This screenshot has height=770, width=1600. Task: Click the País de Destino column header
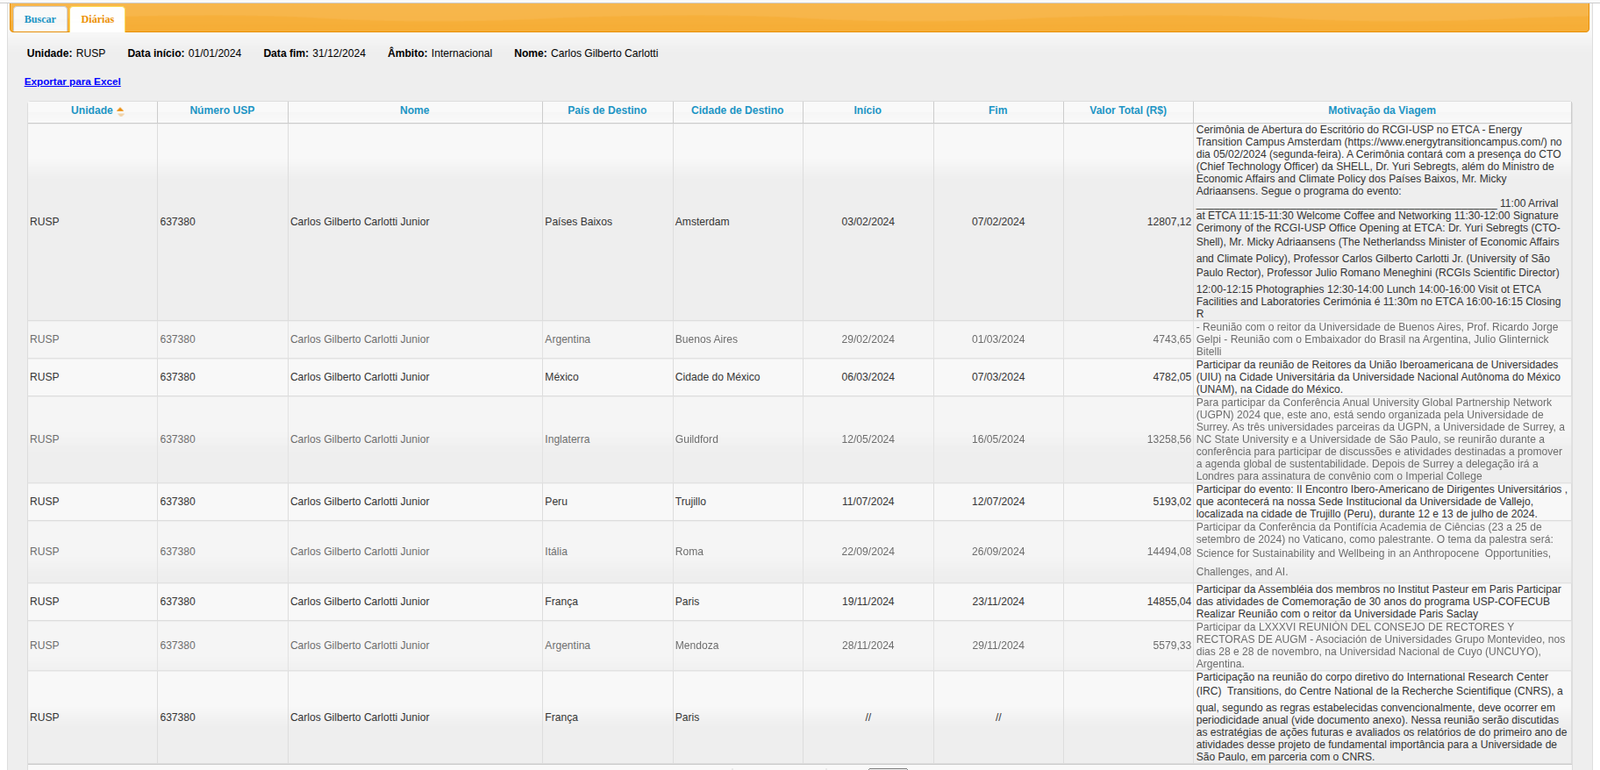pyautogui.click(x=607, y=110)
